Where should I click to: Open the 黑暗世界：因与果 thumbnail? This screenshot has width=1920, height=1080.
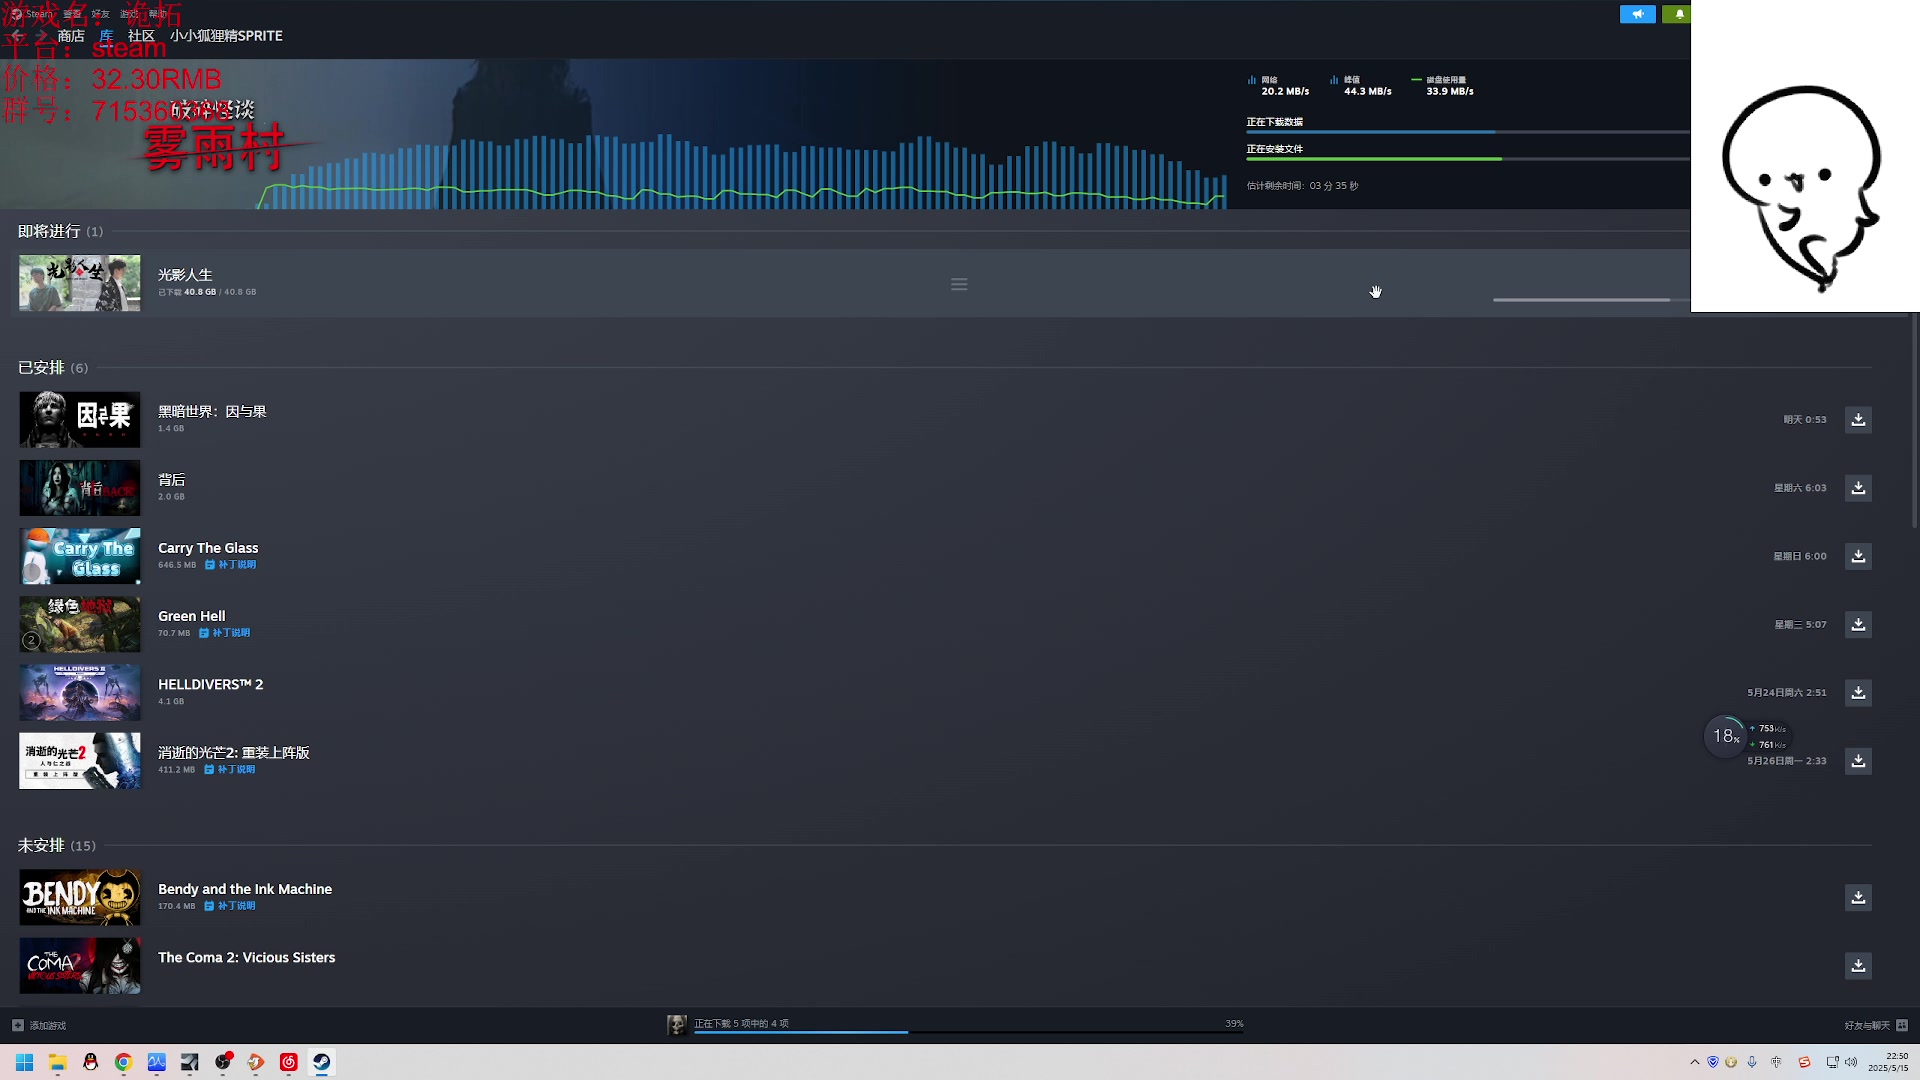tap(80, 420)
